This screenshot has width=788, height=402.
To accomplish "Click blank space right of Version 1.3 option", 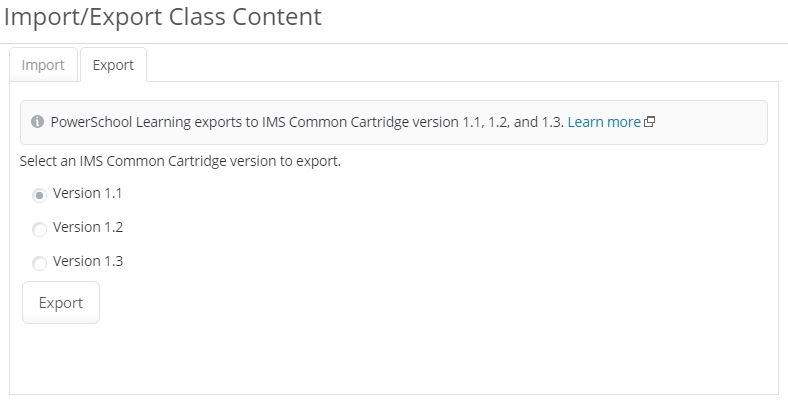I will pyautogui.click(x=400, y=262).
